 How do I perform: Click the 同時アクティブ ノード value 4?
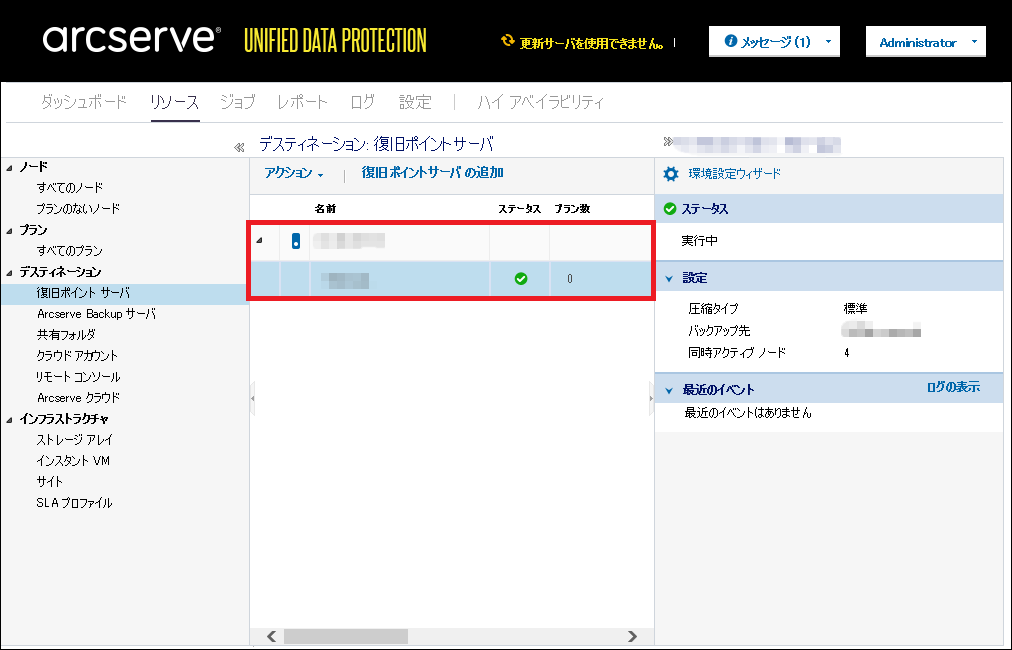846,353
